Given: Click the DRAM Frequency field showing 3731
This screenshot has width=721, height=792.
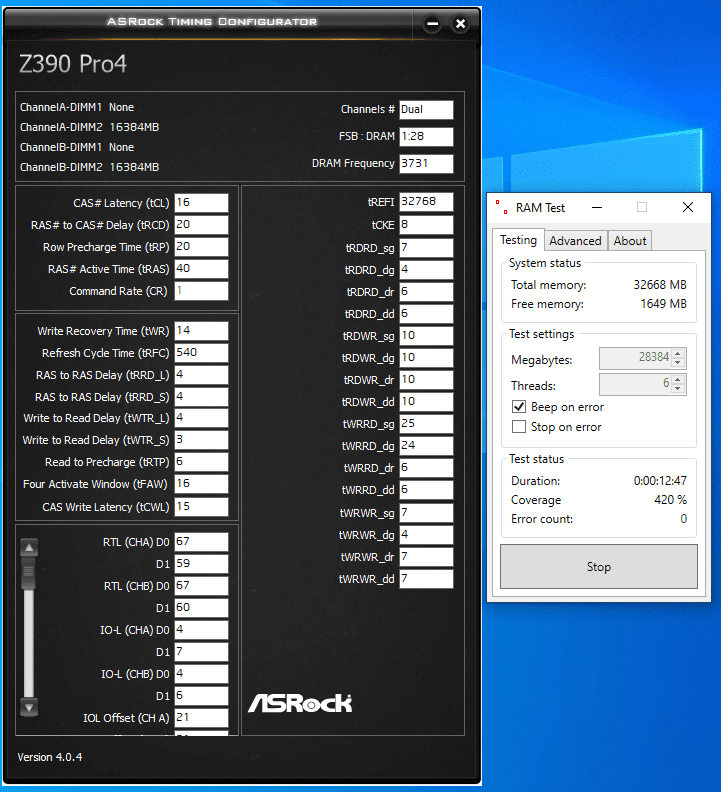Looking at the screenshot, I should coord(426,164).
